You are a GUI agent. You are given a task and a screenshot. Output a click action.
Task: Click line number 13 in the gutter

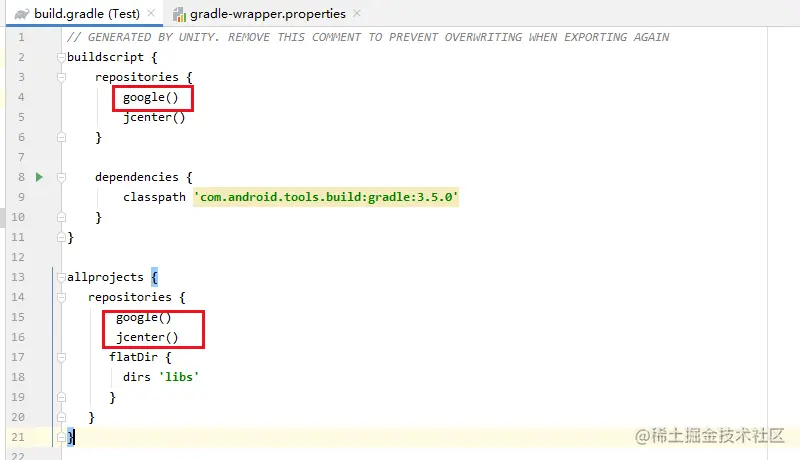click(18, 277)
